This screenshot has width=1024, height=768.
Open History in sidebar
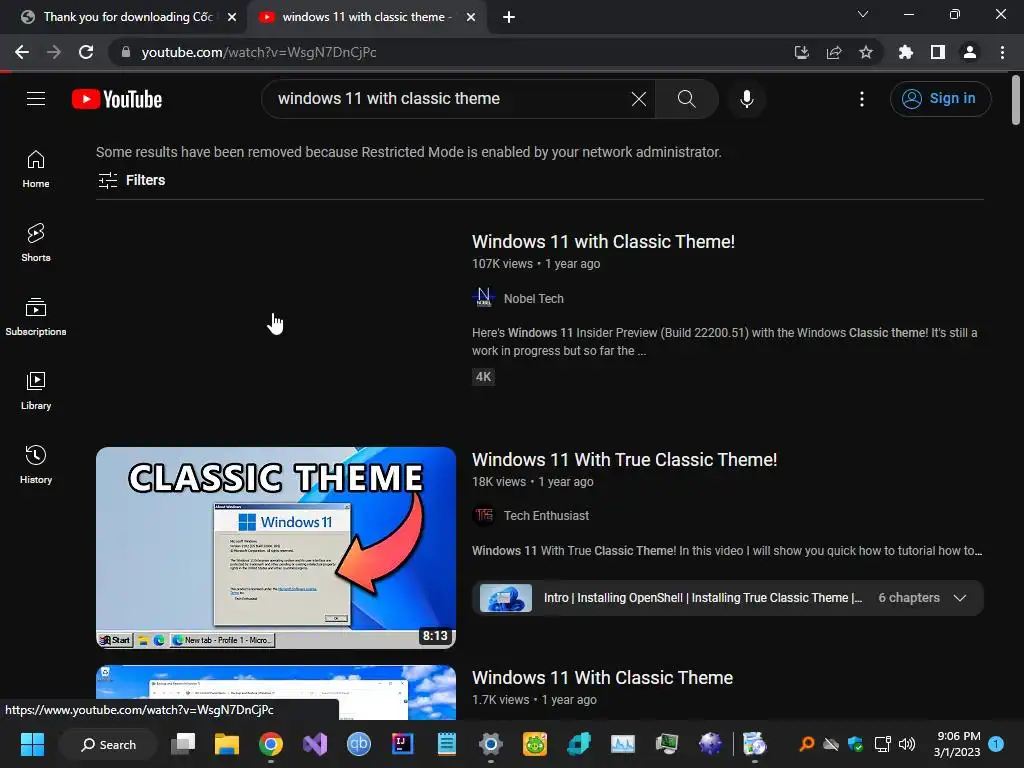pos(36,464)
